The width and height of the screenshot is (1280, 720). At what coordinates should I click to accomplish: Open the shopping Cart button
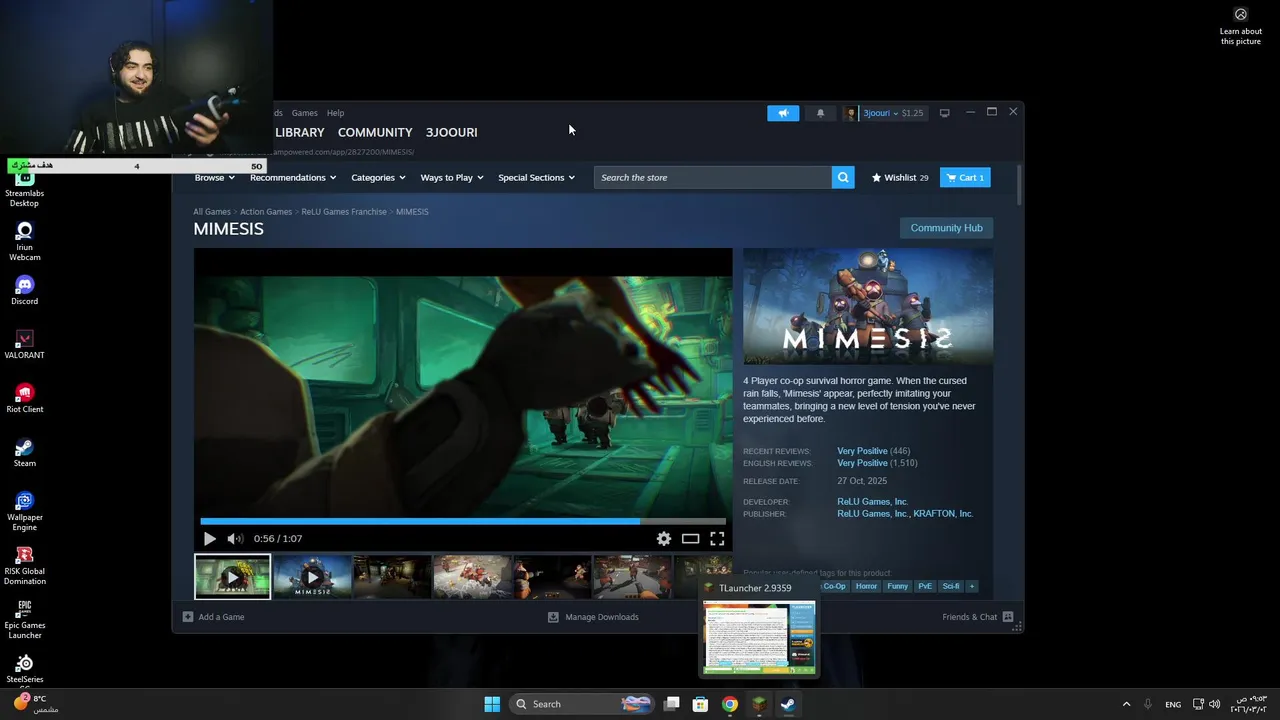point(965,177)
